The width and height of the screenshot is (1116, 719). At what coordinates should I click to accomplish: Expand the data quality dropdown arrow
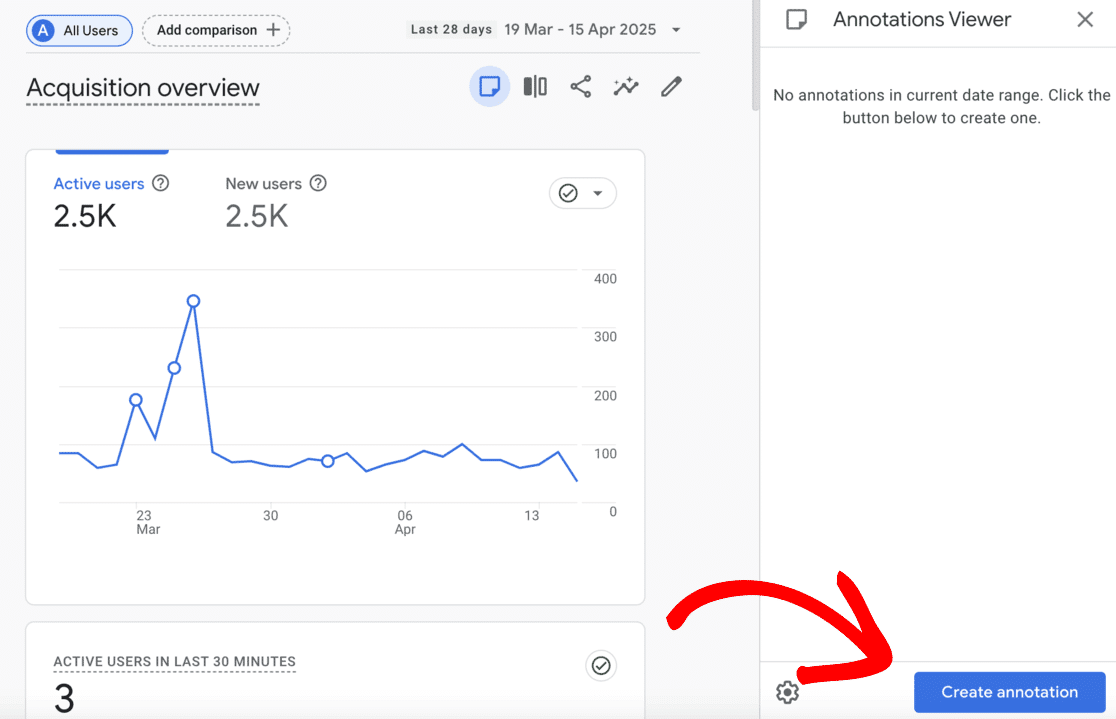[x=598, y=193]
